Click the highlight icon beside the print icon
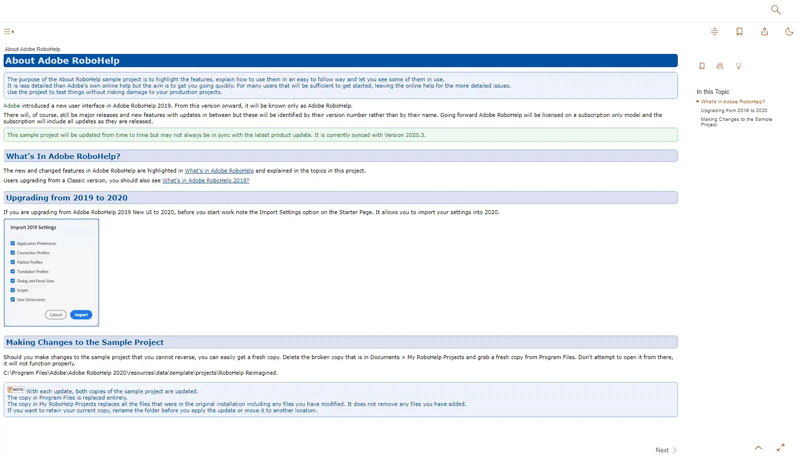This screenshot has width=800, height=456. [x=738, y=66]
